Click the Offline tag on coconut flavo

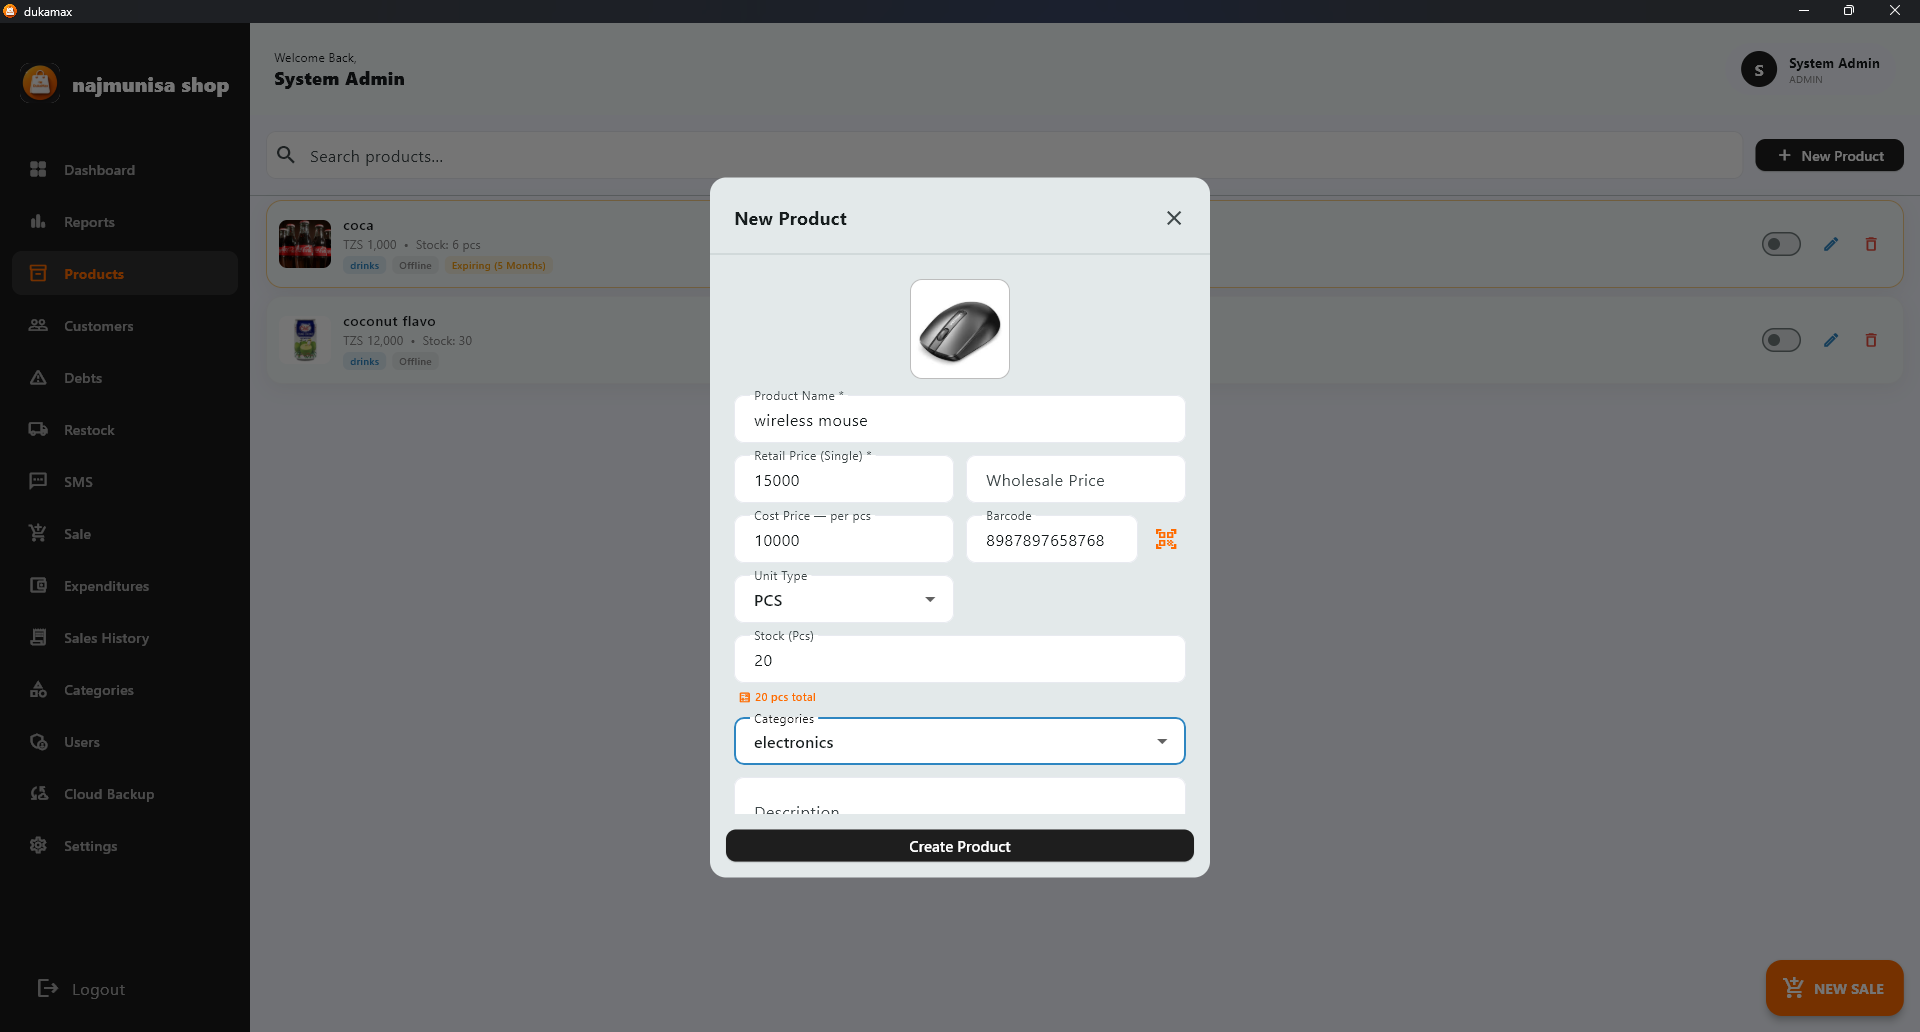click(x=415, y=362)
